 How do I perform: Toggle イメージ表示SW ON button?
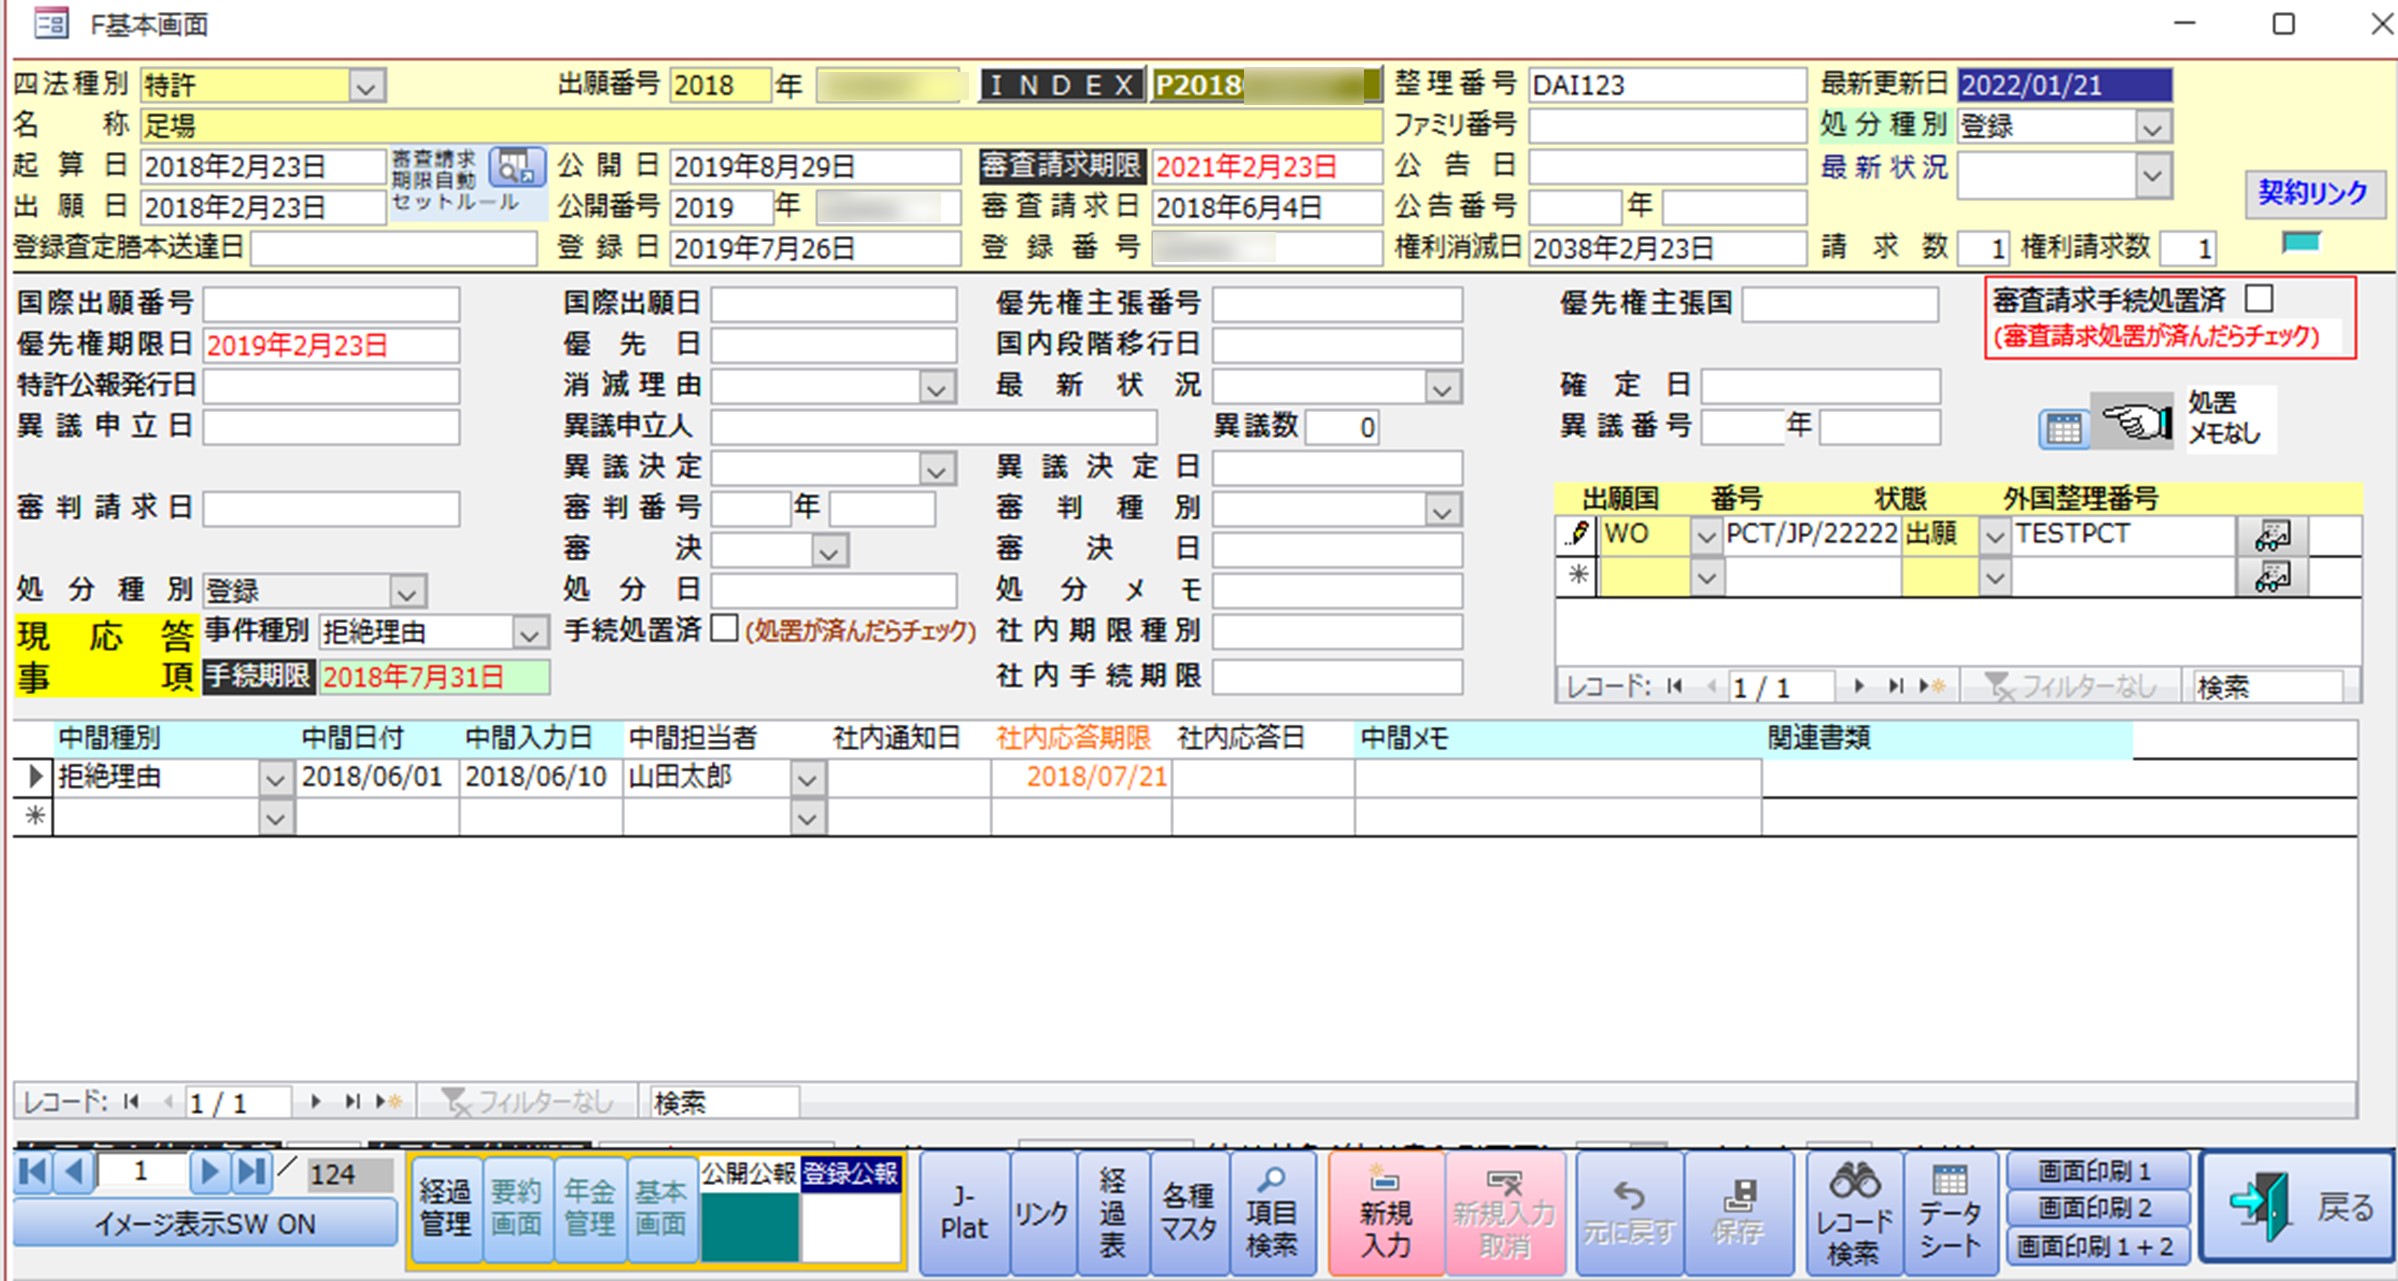tap(205, 1223)
